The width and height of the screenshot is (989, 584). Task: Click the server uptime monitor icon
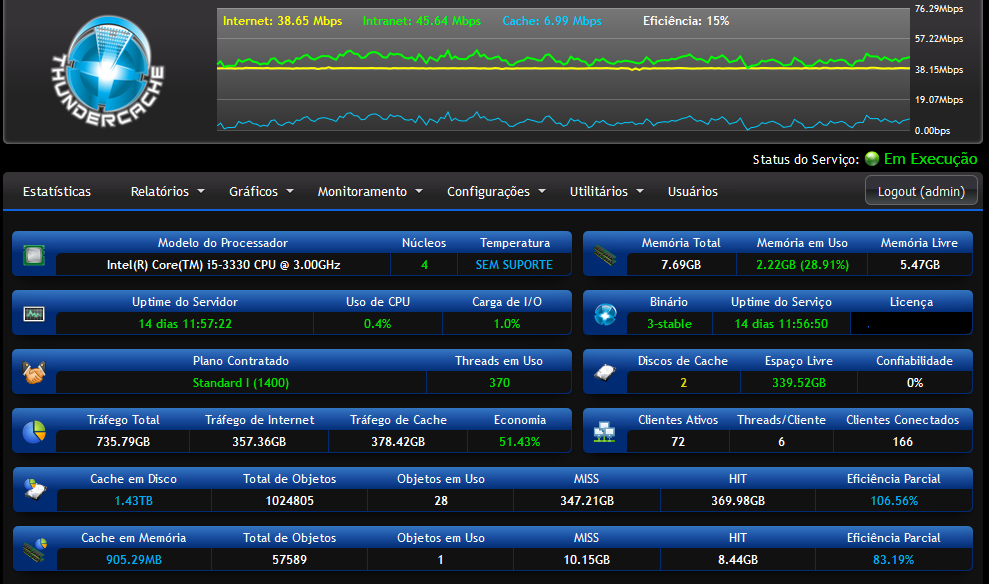(x=34, y=313)
